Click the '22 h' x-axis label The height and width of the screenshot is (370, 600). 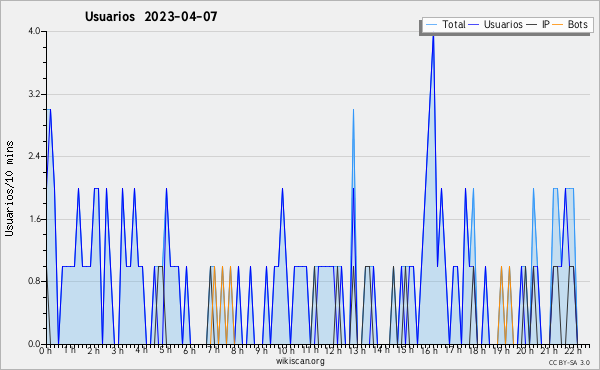pos(573,351)
